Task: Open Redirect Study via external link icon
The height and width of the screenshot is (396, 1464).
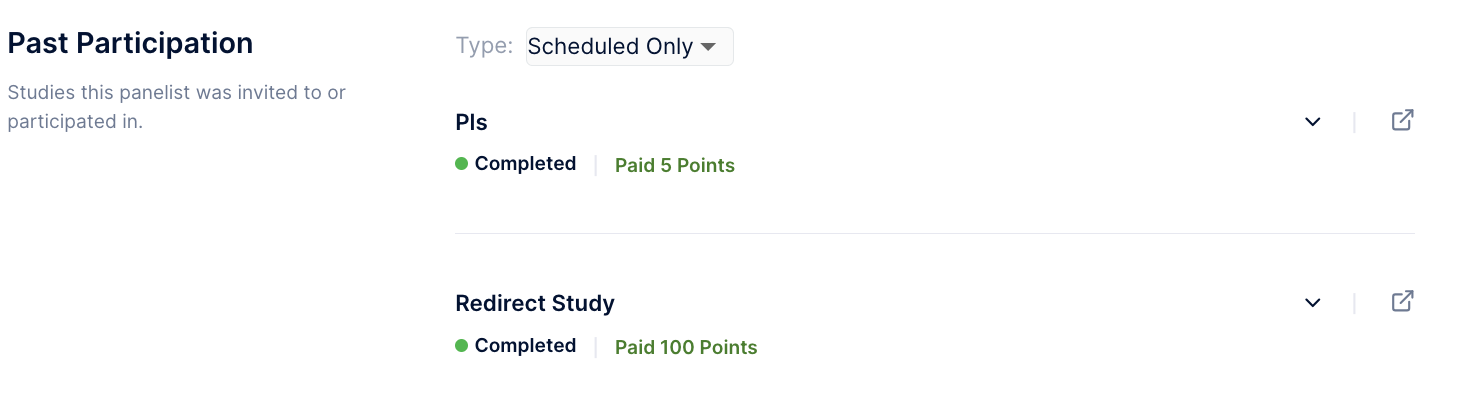Action: click(x=1403, y=301)
